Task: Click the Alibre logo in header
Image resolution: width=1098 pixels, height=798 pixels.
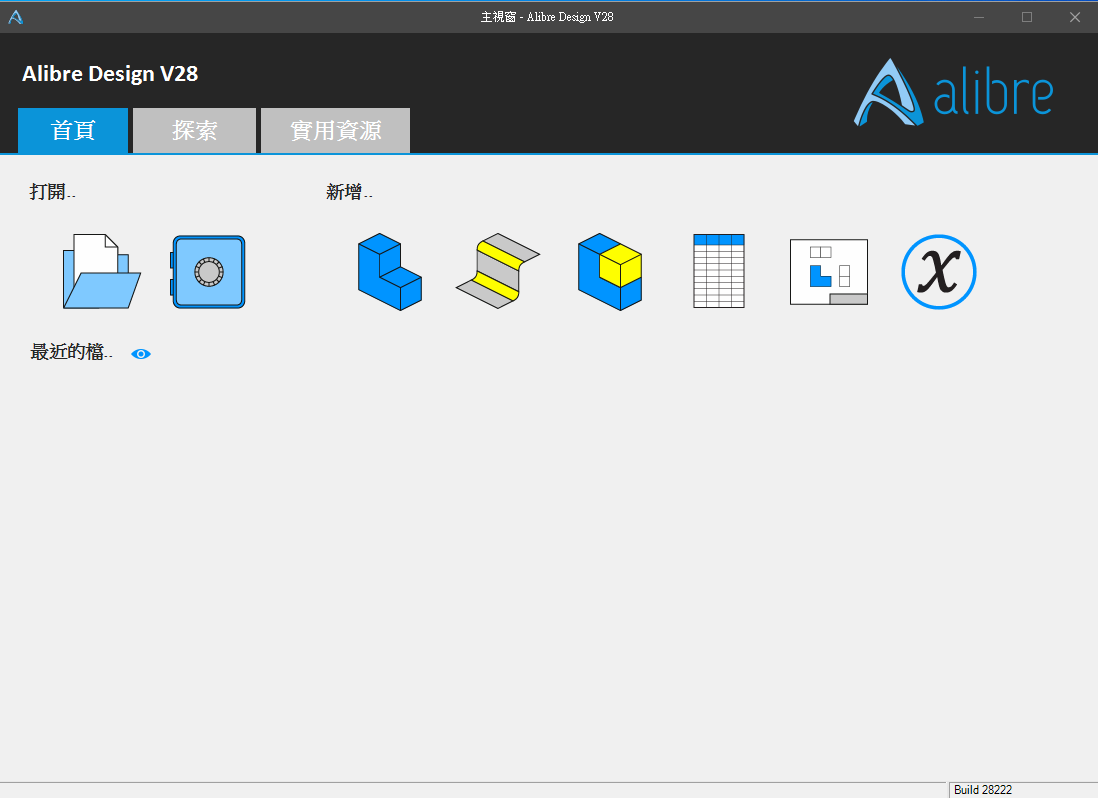Action: pos(953,92)
